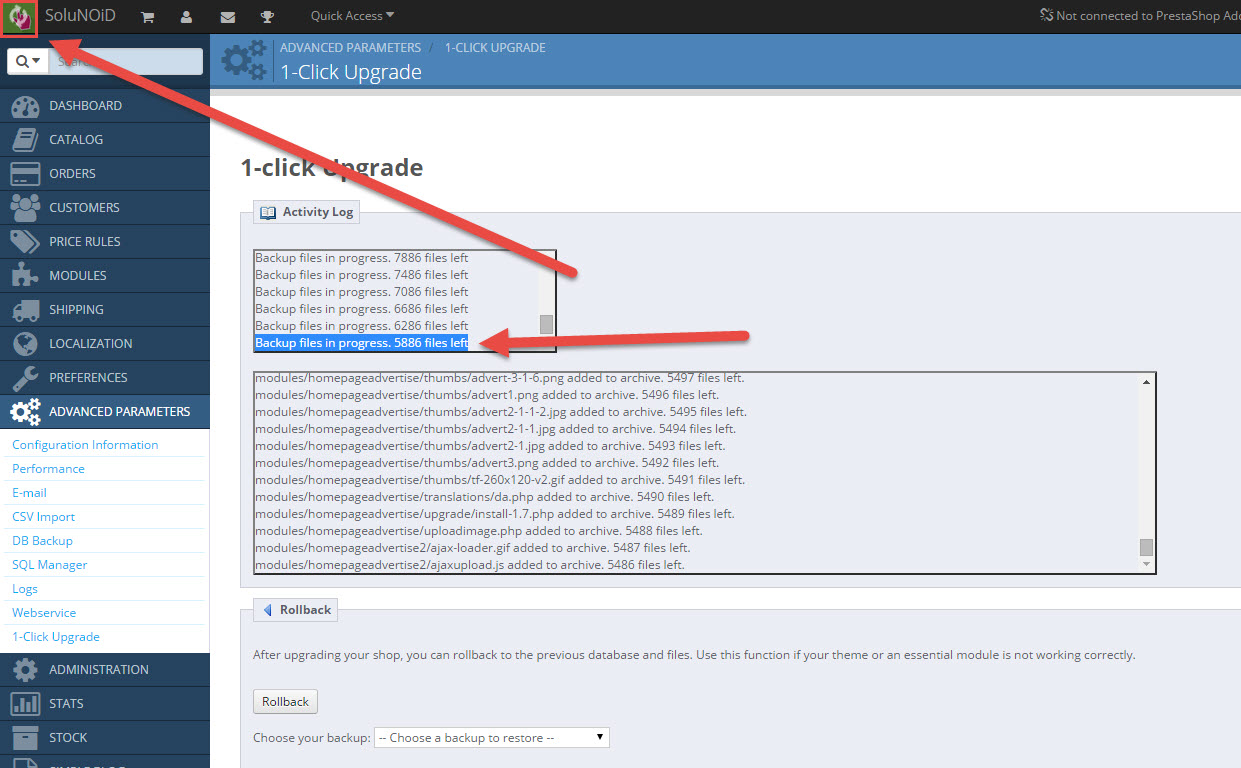This screenshot has height=768, width=1241.
Task: Open the CSV Import submenu link
Action: [43, 517]
